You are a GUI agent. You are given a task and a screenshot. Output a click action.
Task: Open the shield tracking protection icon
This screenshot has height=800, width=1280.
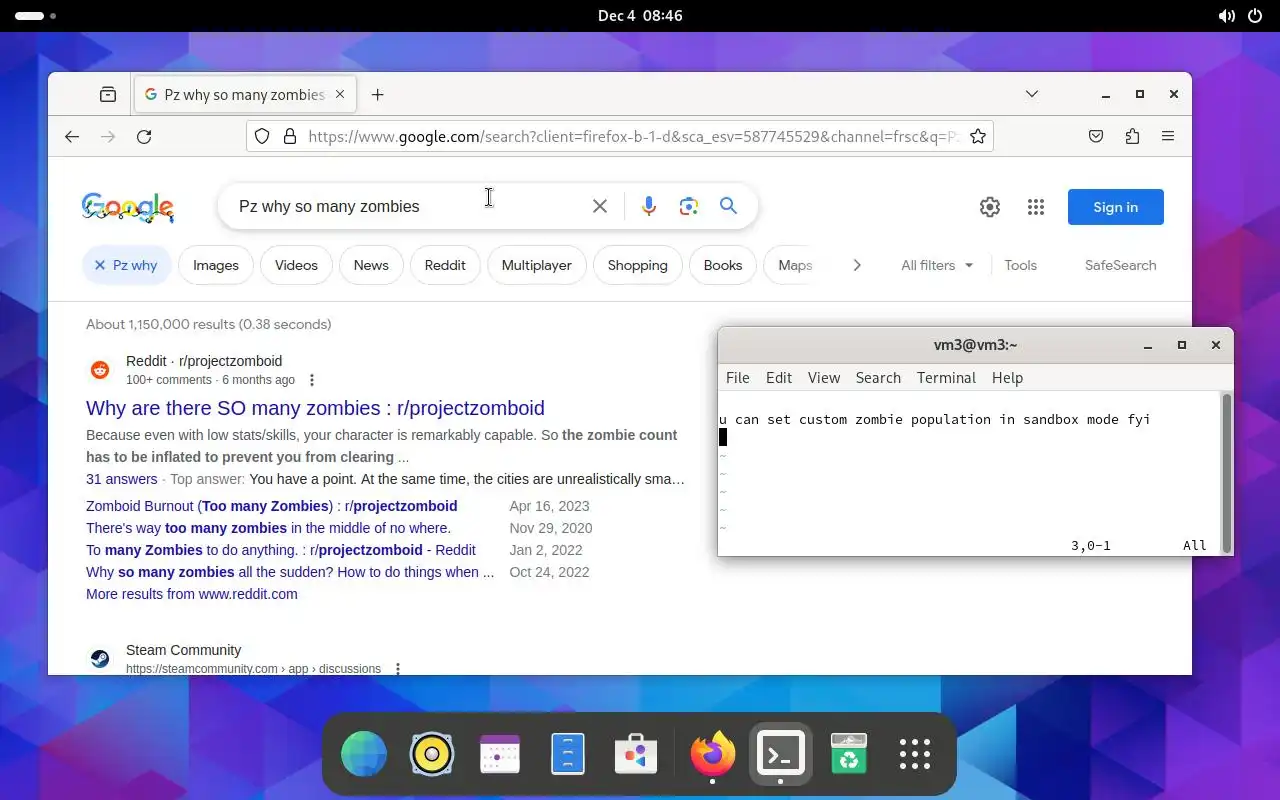point(262,137)
